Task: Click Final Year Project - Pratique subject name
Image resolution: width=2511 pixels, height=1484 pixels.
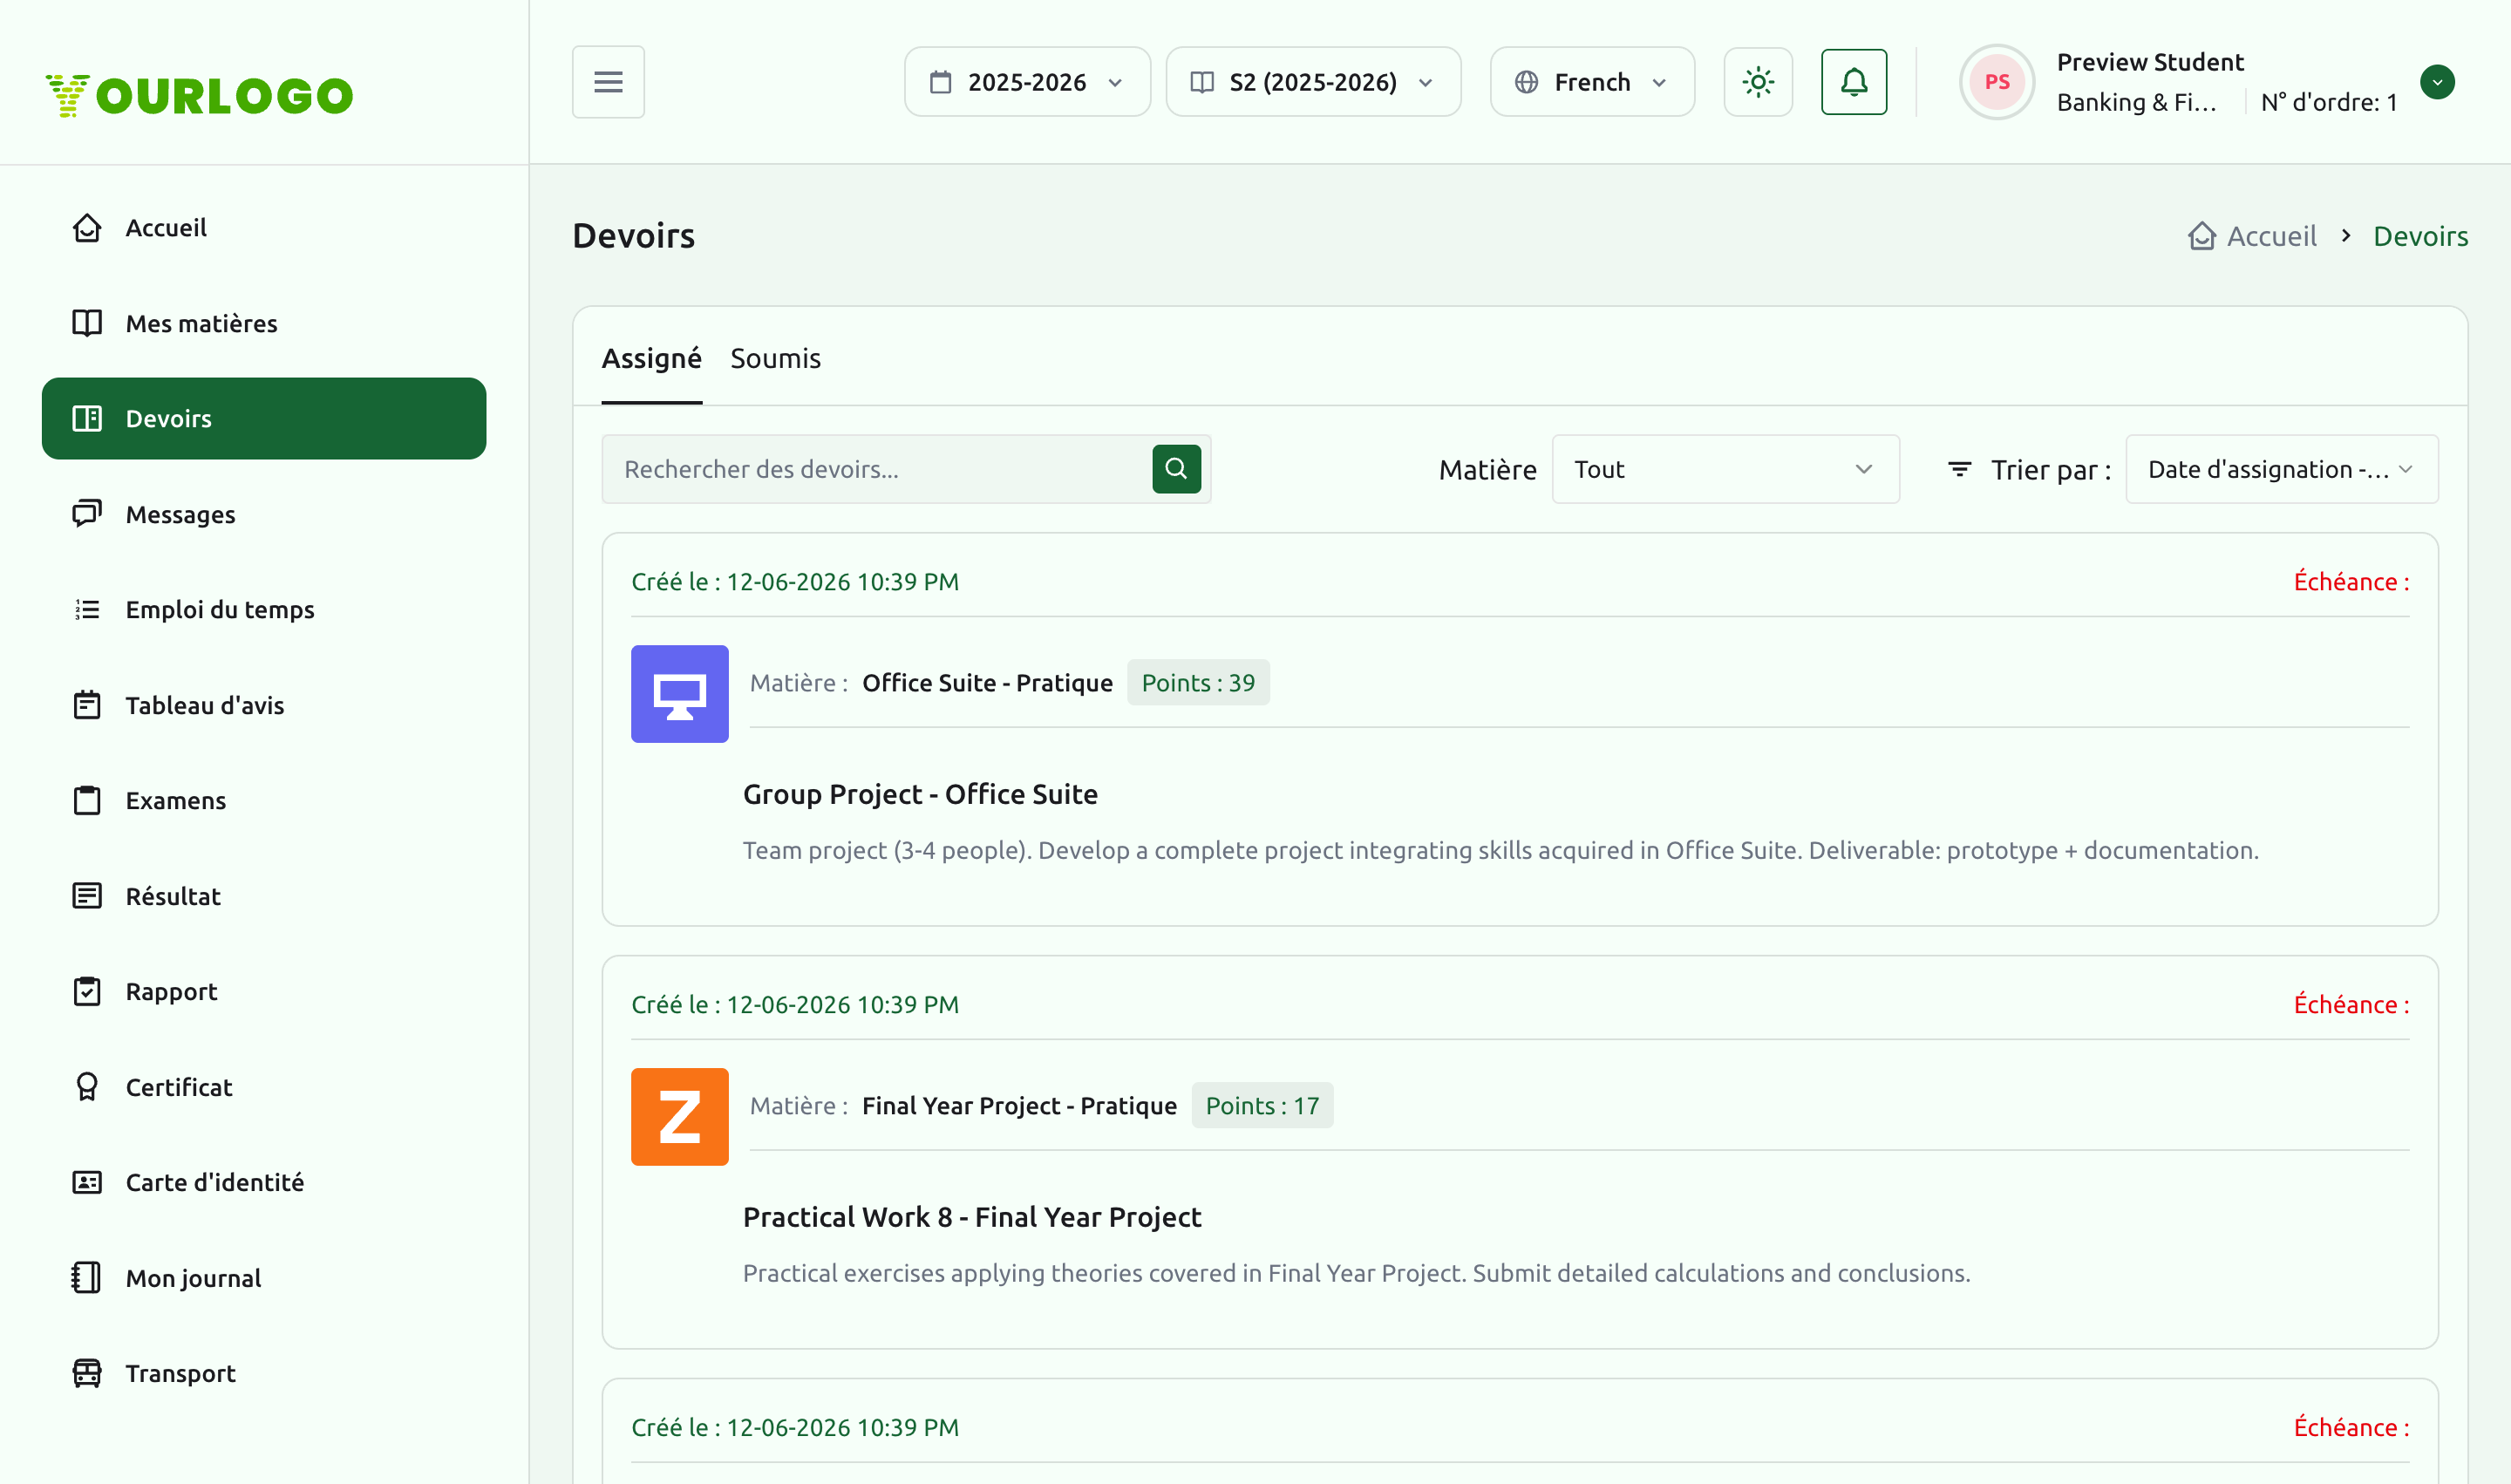Action: [x=1019, y=1106]
